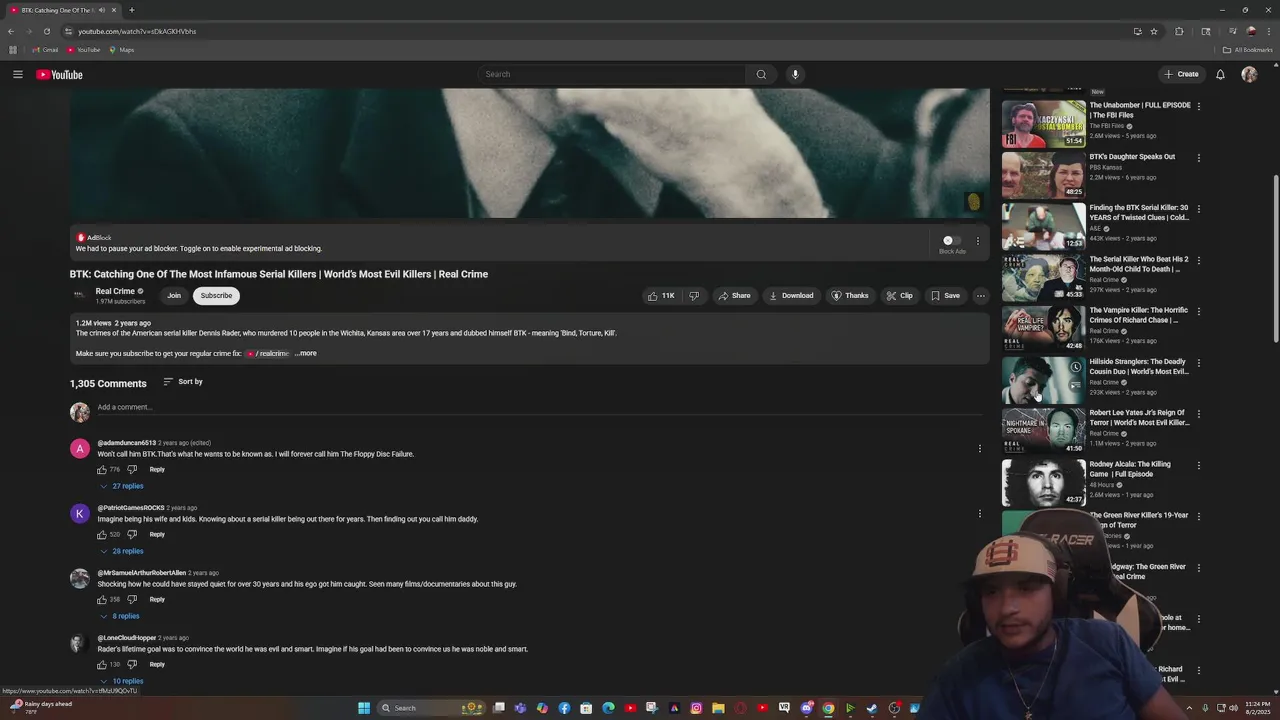Open the /realcrime link in the description
The height and width of the screenshot is (720, 1280).
point(268,354)
